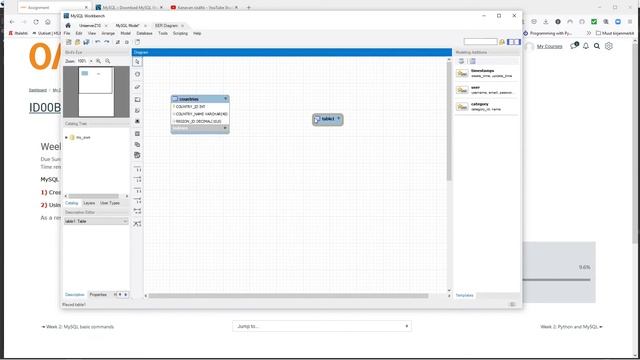Open the Bird's Eye zoom percentage dropdown

point(91,61)
